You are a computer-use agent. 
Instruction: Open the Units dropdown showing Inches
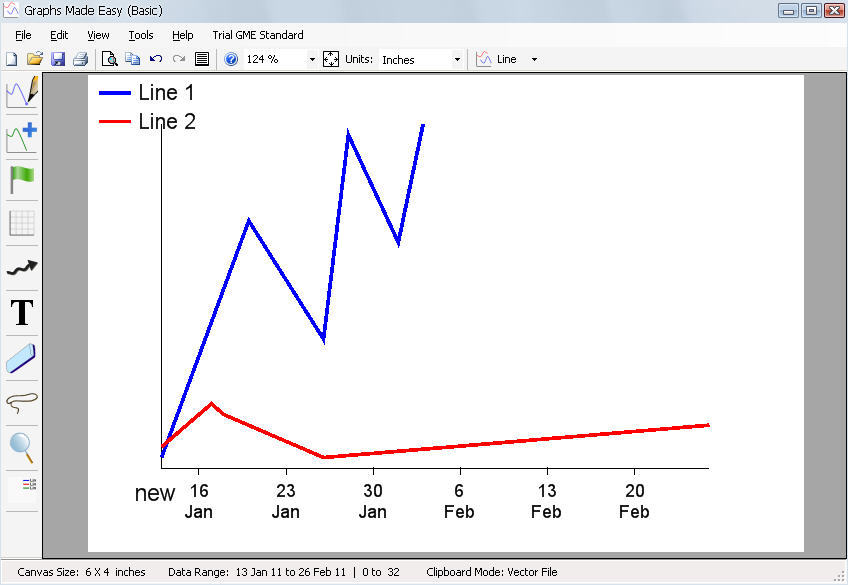coord(457,59)
